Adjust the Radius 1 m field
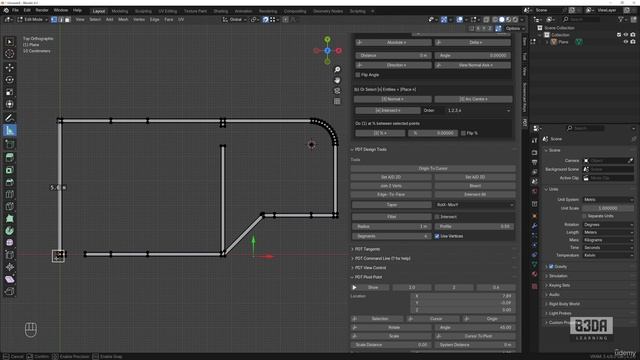The height and width of the screenshot is (360, 640). [x=391, y=227]
